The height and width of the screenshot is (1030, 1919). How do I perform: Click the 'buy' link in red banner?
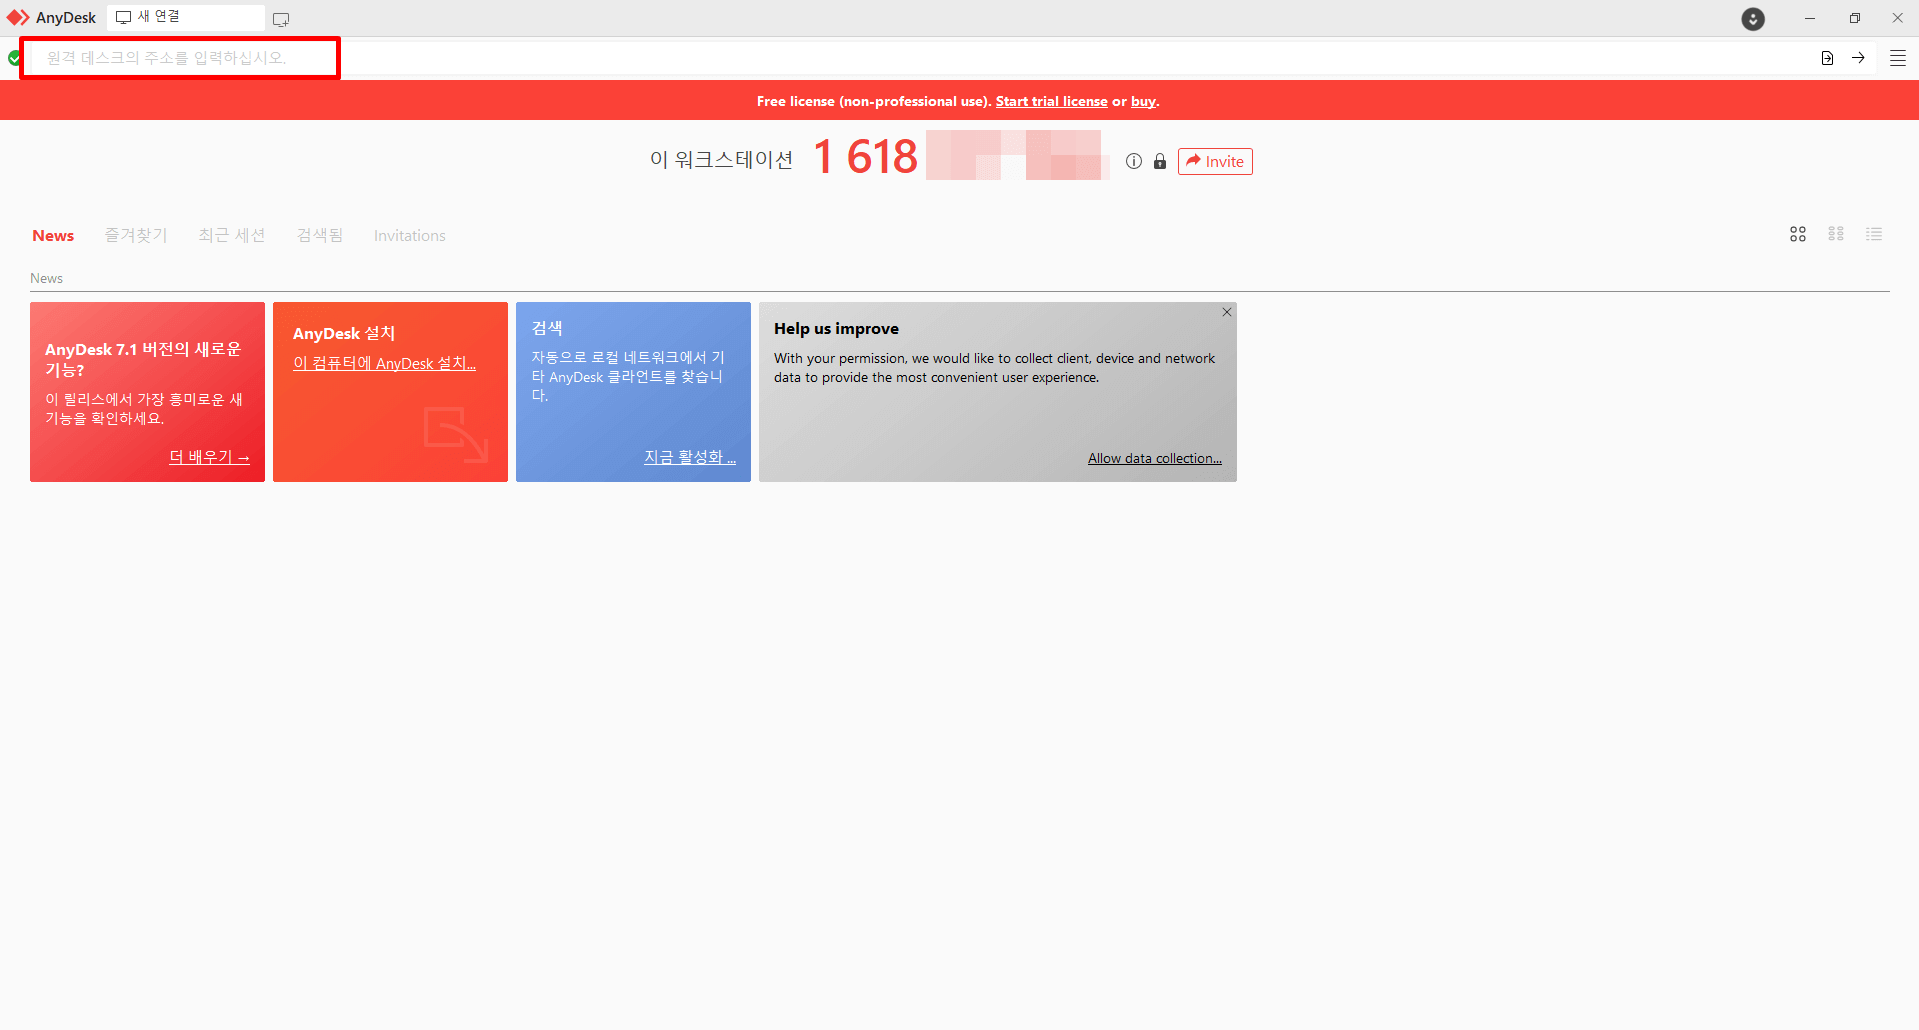[1143, 101]
